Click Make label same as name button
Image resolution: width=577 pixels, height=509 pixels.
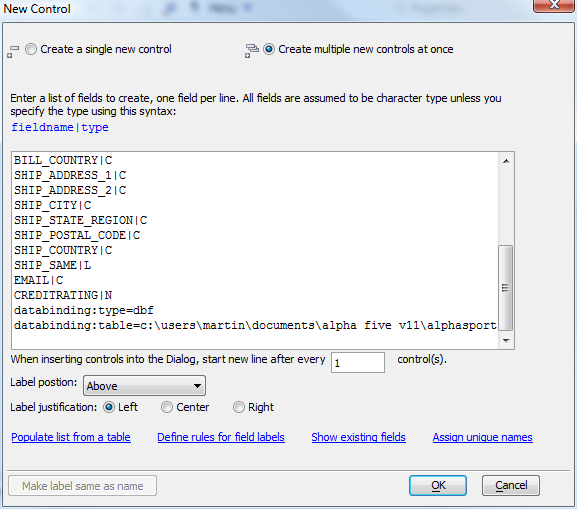pyautogui.click(x=82, y=486)
